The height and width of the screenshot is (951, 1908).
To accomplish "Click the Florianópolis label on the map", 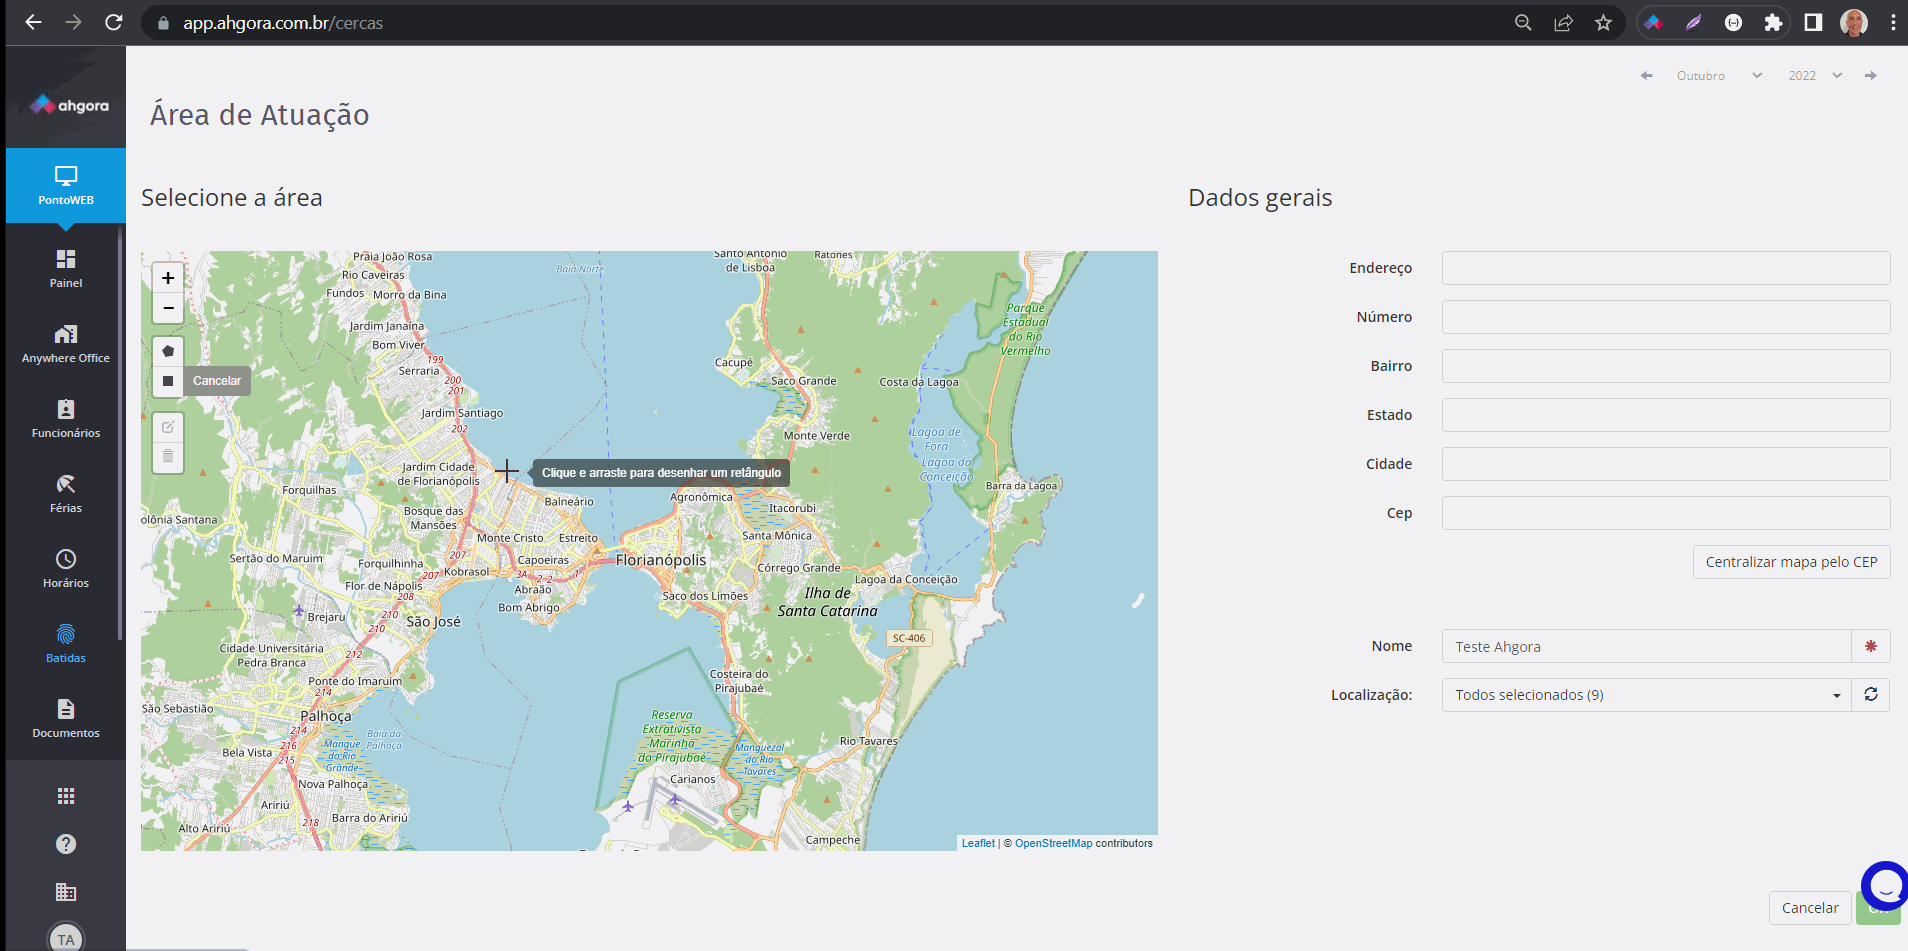I will click(x=661, y=560).
